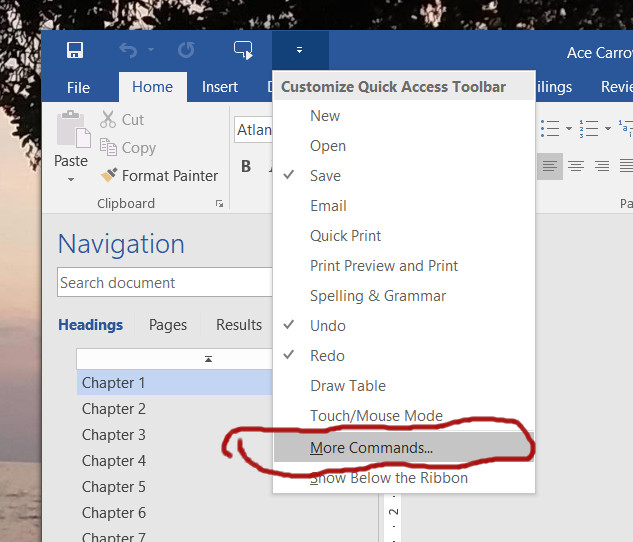The width and height of the screenshot is (633, 542).
Task: Open the Customize Quick Access Toolbar dropdown arrow
Action: pos(299,50)
